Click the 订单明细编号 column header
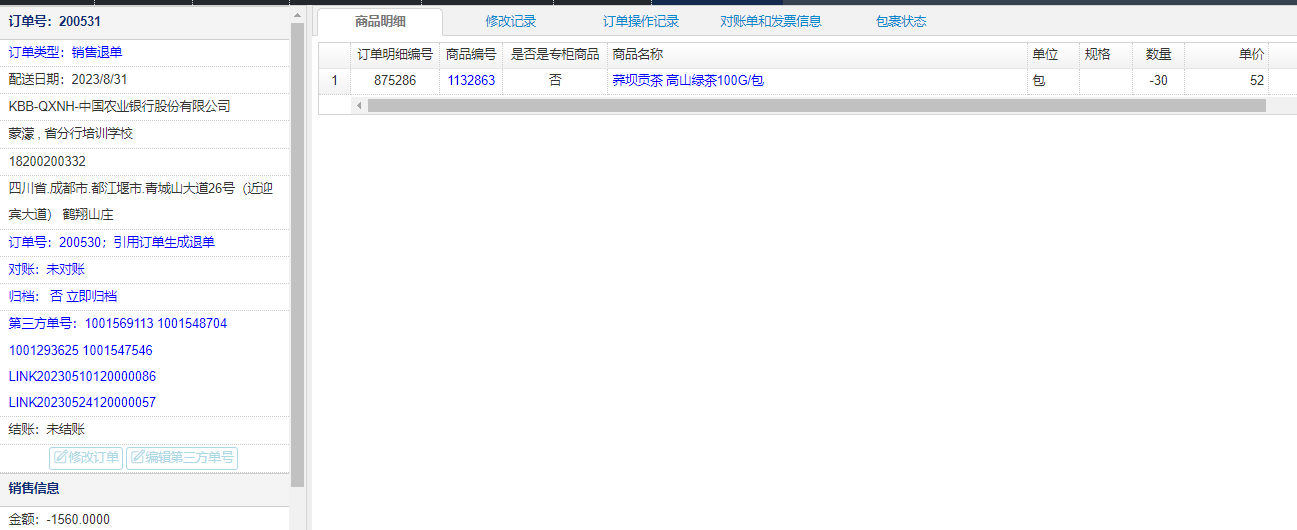This screenshot has height=530, width=1297. (x=395, y=55)
